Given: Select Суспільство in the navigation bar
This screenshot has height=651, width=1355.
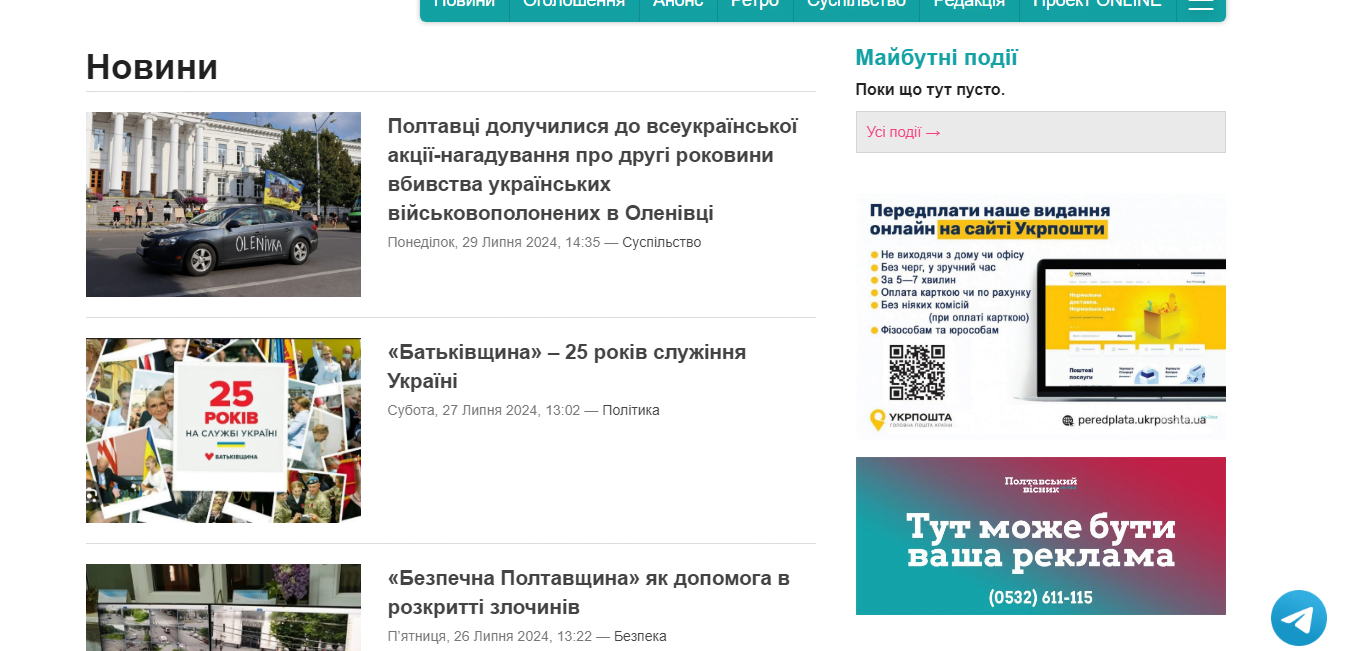Looking at the screenshot, I should (856, 5).
